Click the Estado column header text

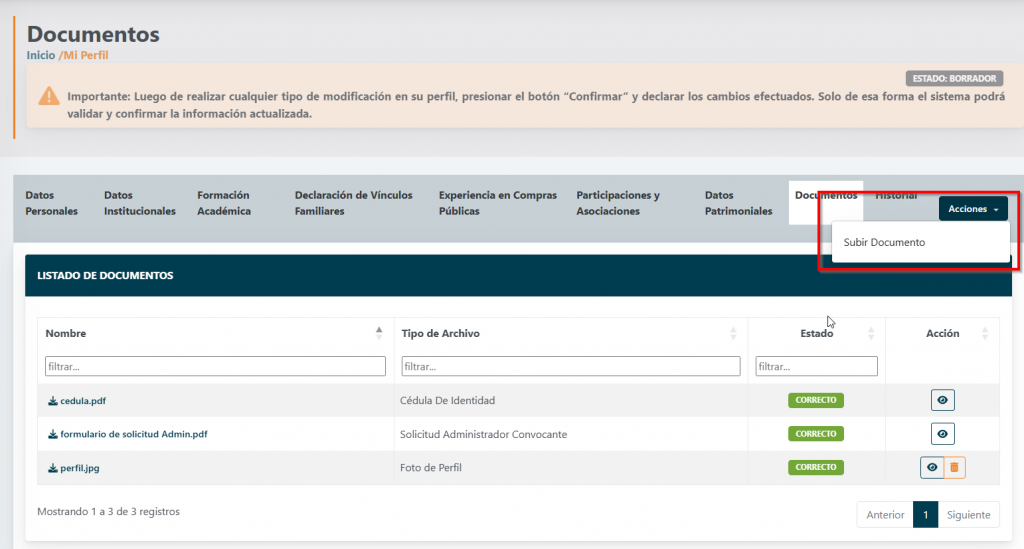coord(816,334)
